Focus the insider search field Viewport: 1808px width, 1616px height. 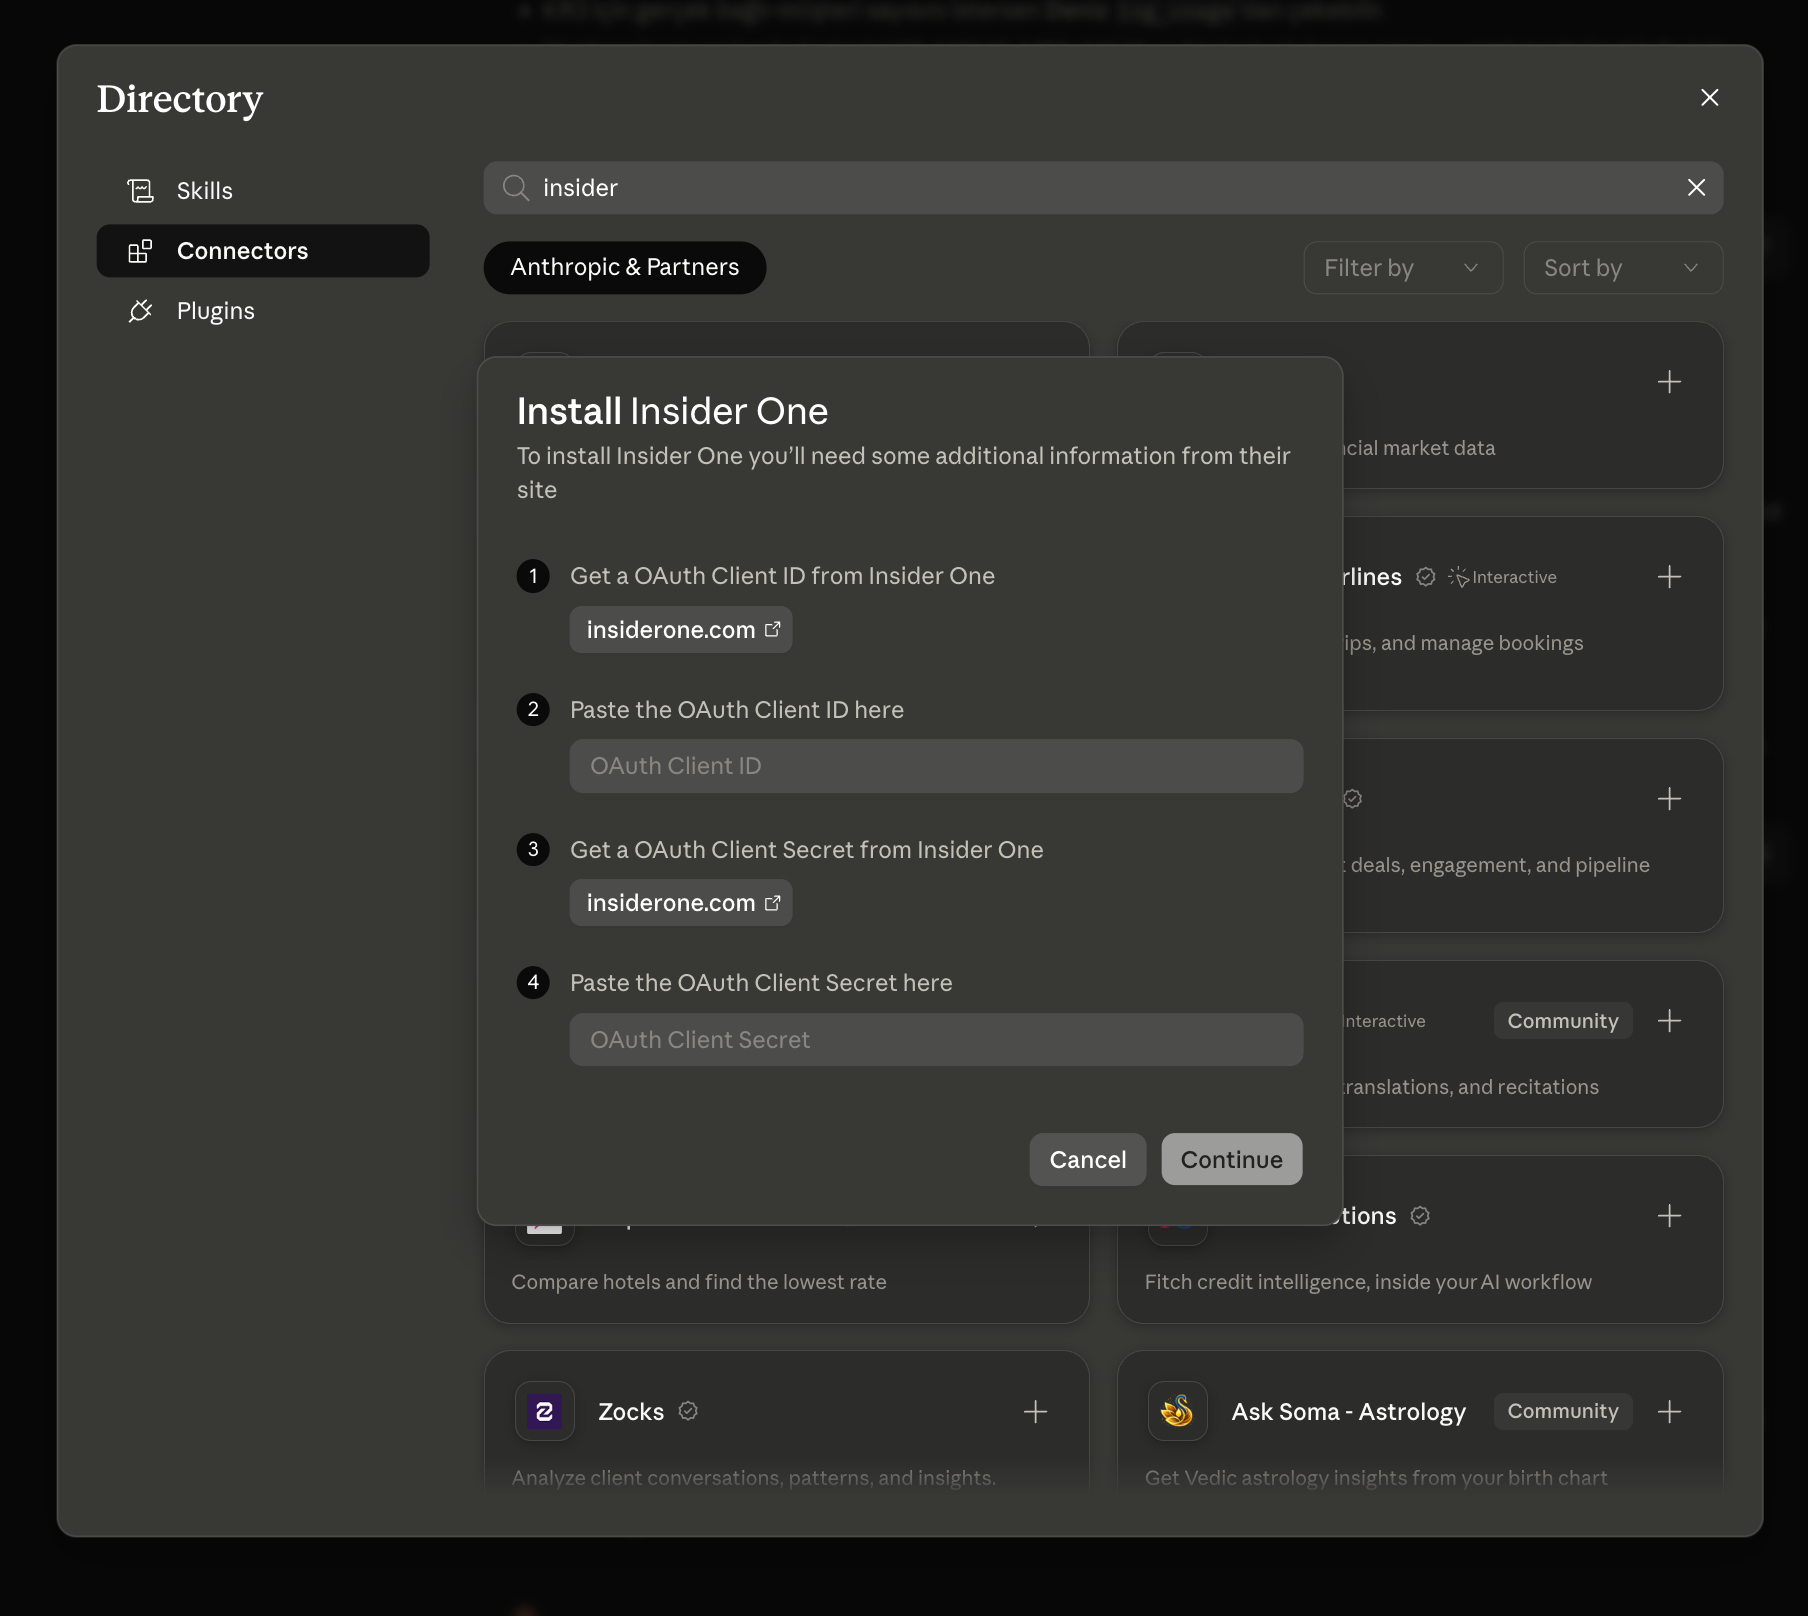[x=1103, y=188]
